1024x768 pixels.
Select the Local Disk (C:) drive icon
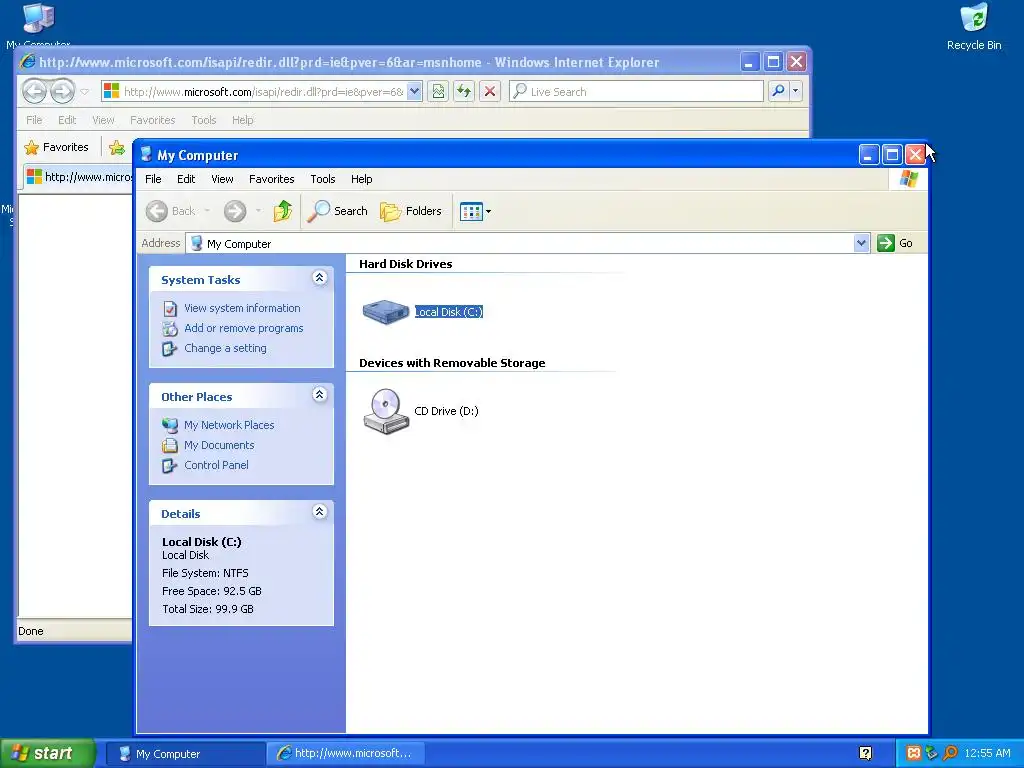click(x=385, y=312)
